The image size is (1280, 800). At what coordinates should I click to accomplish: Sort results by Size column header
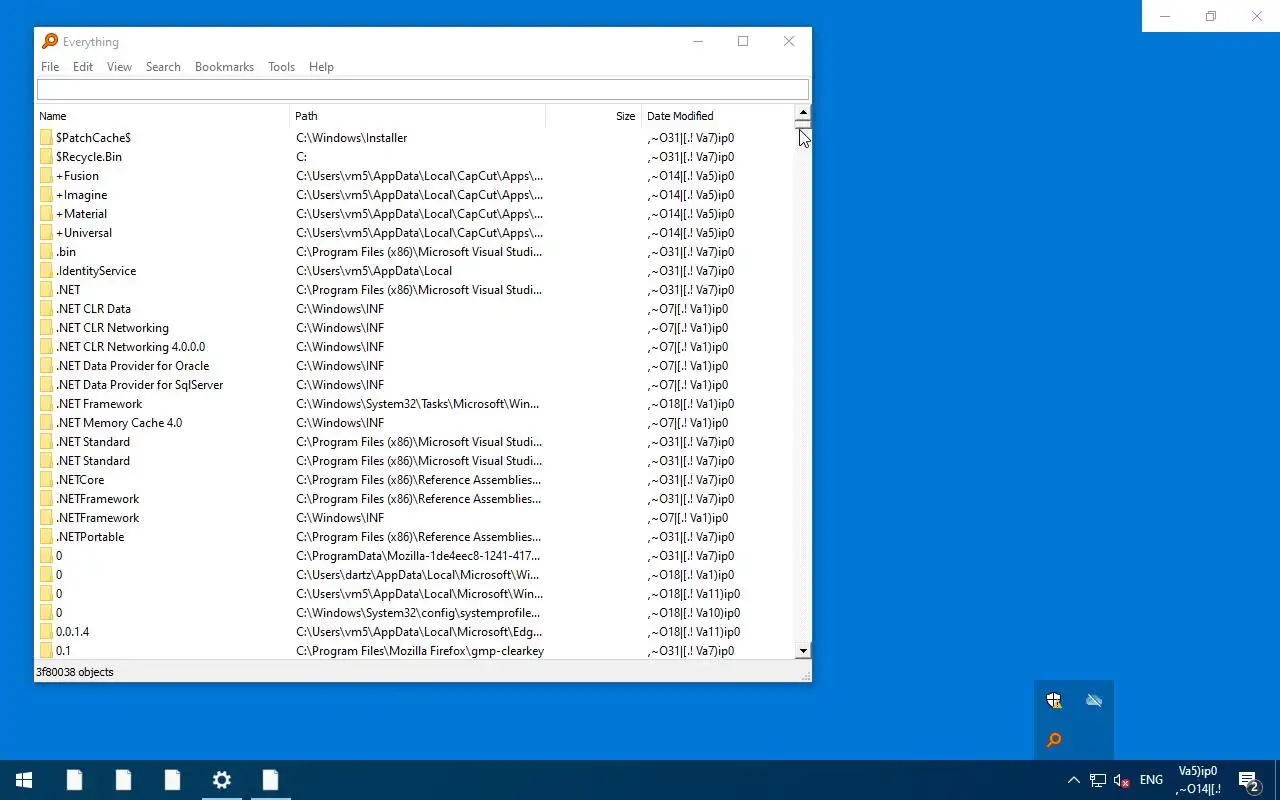point(593,116)
